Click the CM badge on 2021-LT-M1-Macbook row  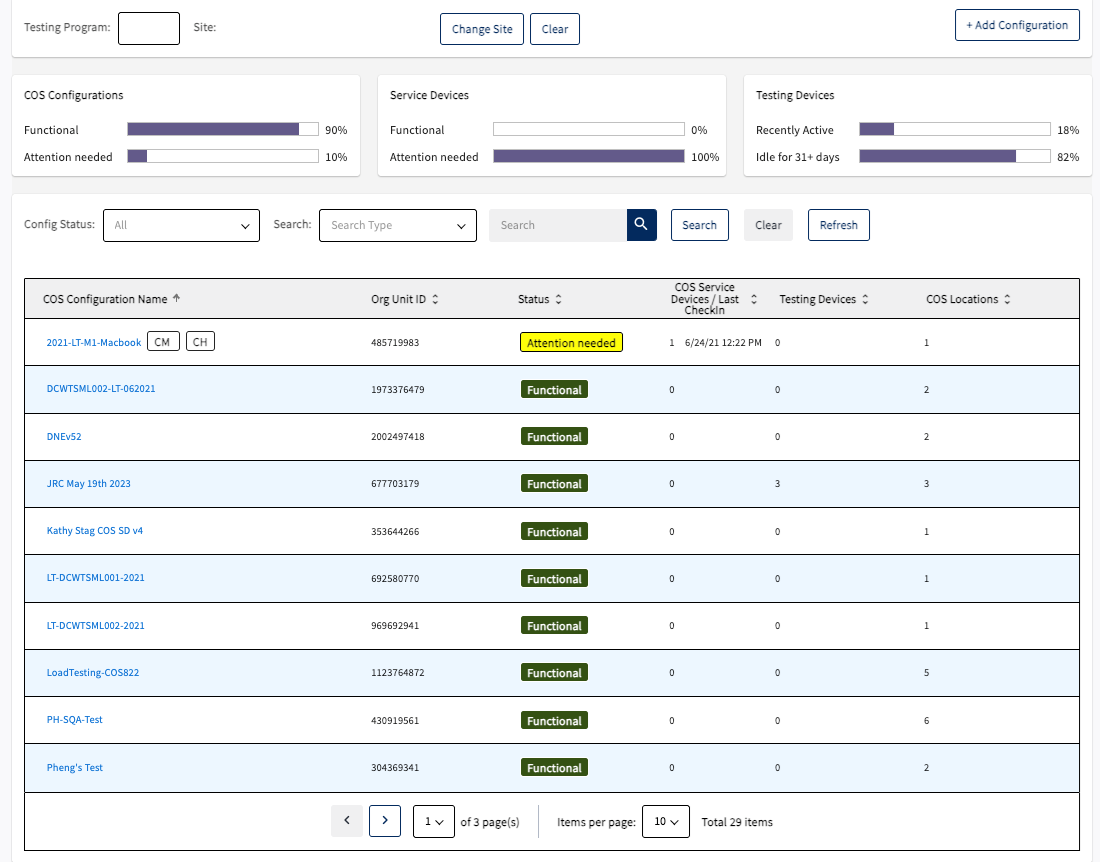(x=163, y=341)
